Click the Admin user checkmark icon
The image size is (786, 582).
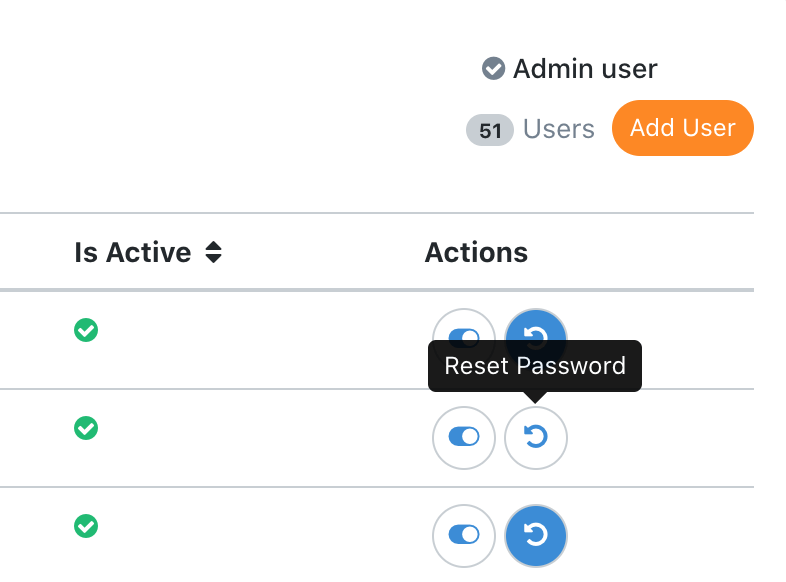point(493,68)
